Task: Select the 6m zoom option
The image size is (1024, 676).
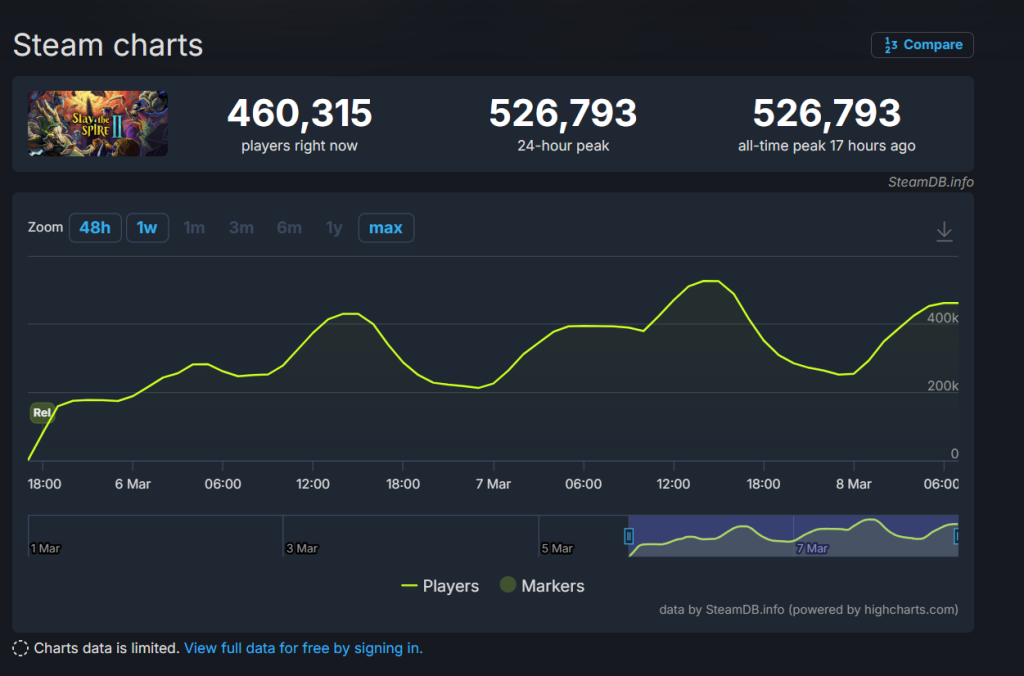Action: click(289, 228)
